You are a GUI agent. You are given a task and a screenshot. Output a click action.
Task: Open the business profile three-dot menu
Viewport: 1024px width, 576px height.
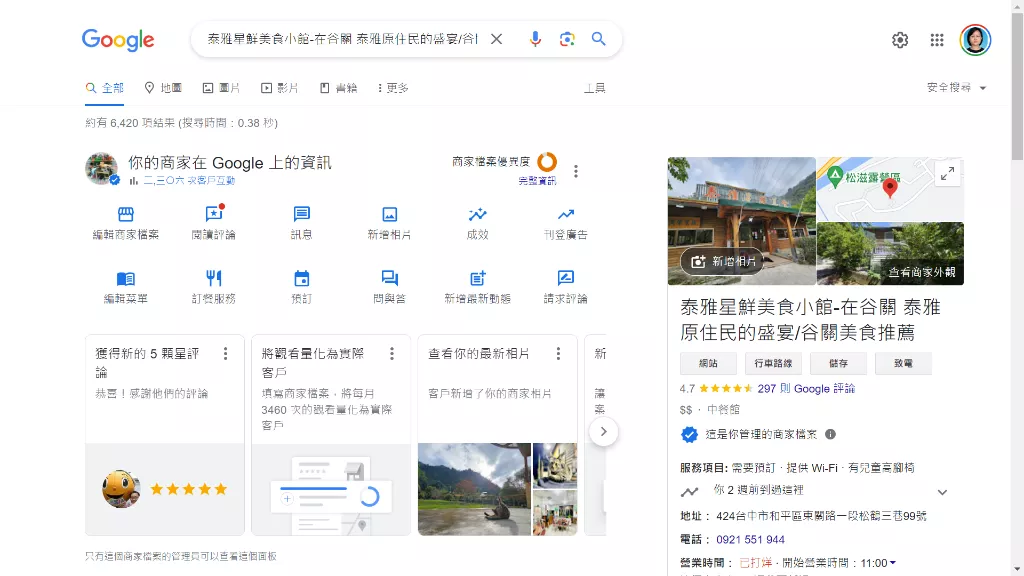click(575, 171)
